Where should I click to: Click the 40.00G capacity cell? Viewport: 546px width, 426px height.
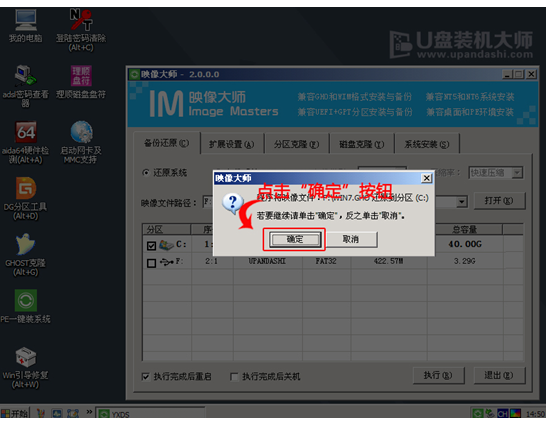[465, 244]
